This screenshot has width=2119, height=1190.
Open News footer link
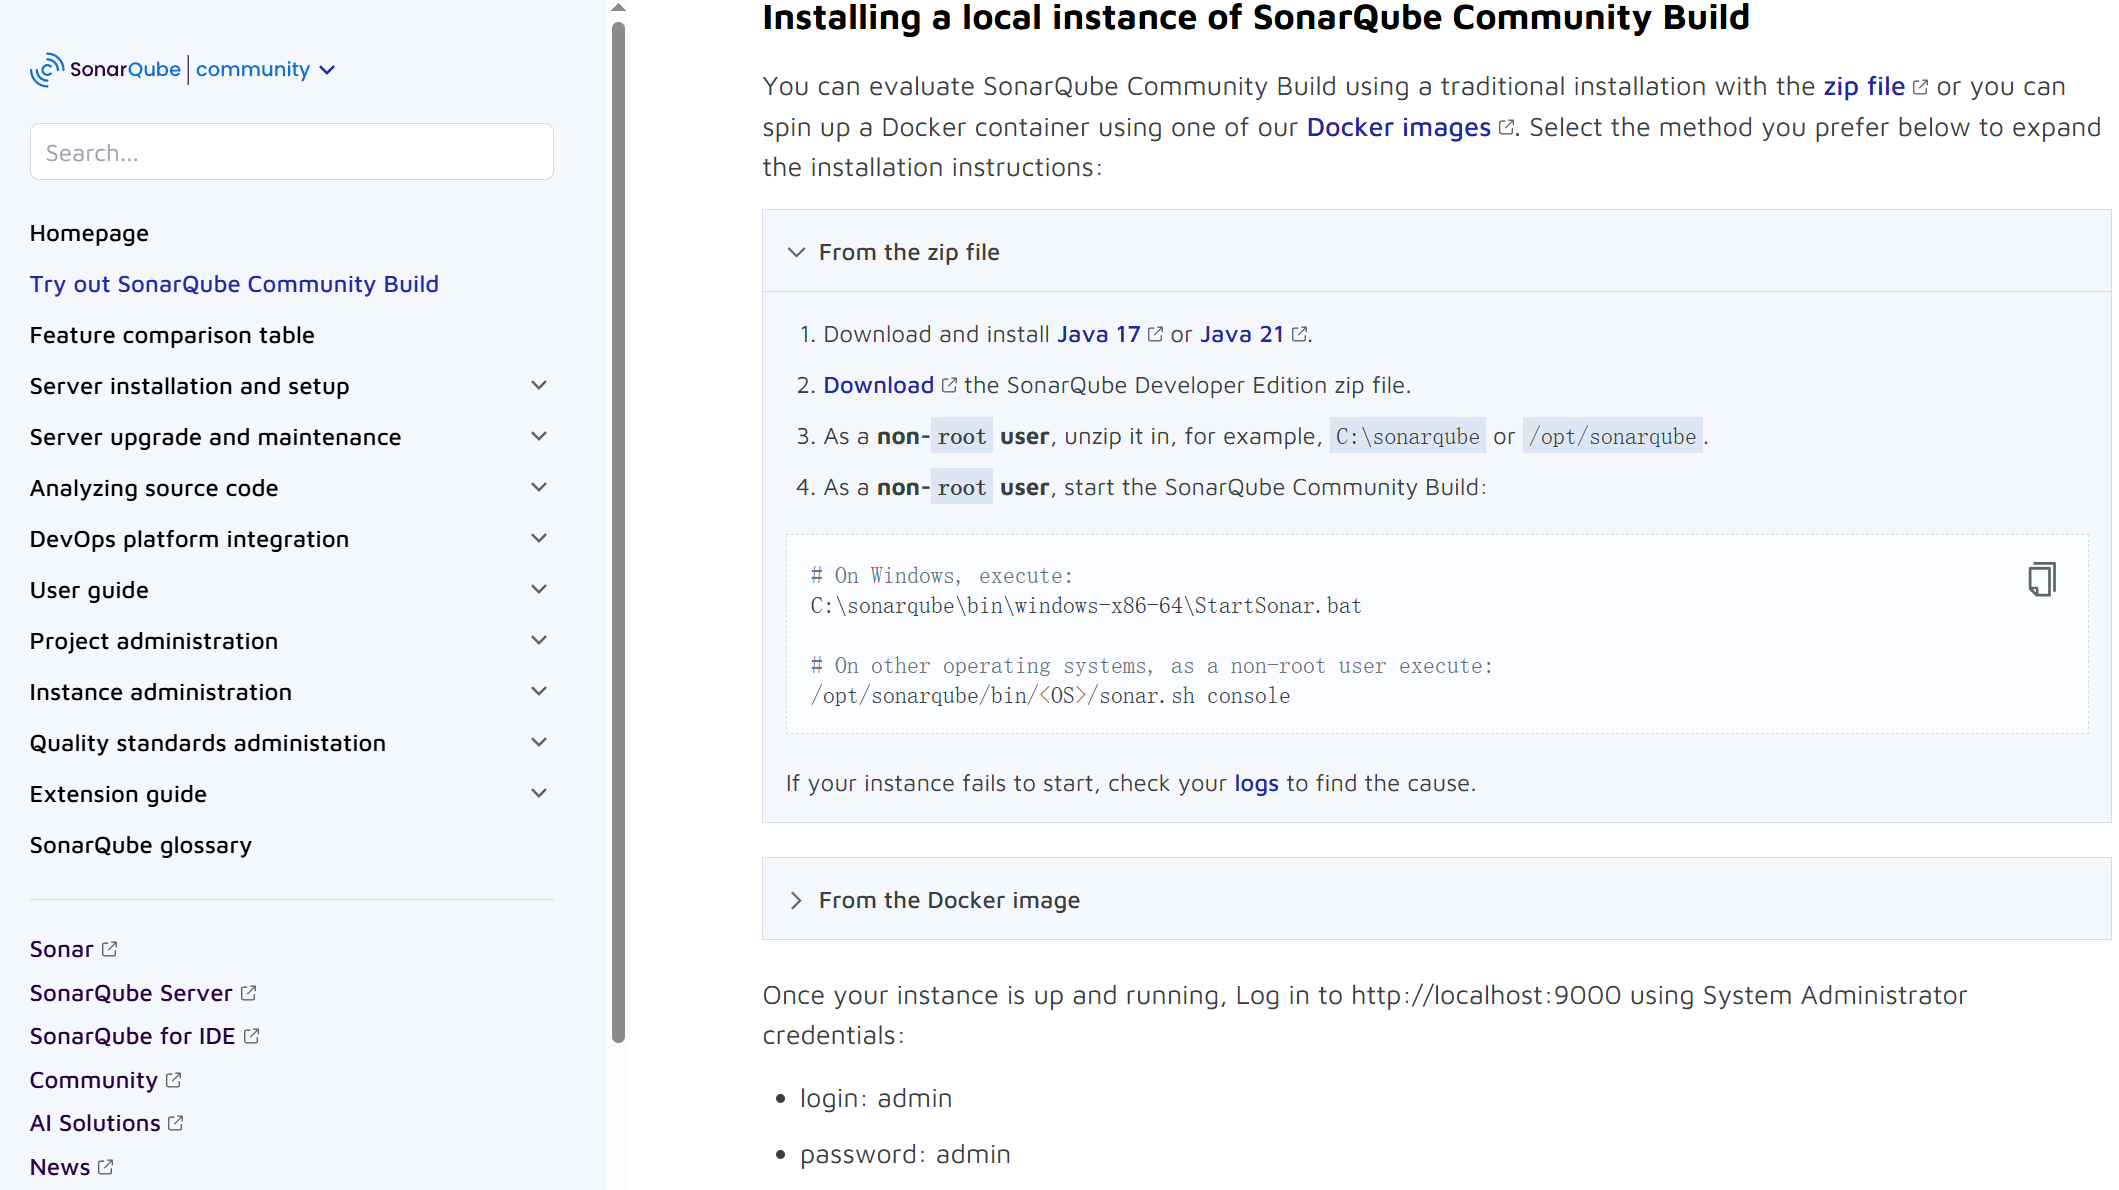pyautogui.click(x=60, y=1167)
